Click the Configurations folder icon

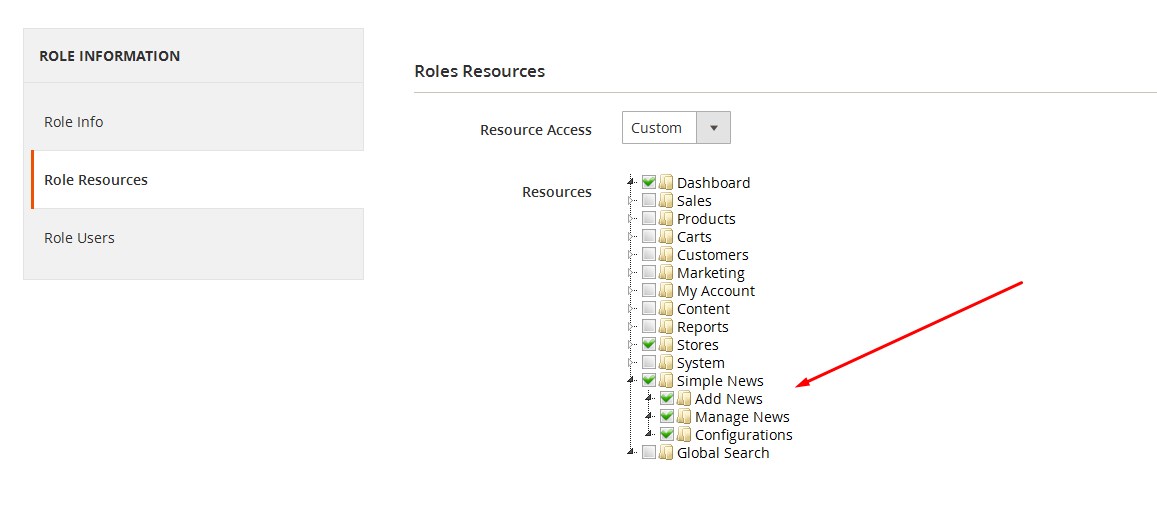[684, 435]
